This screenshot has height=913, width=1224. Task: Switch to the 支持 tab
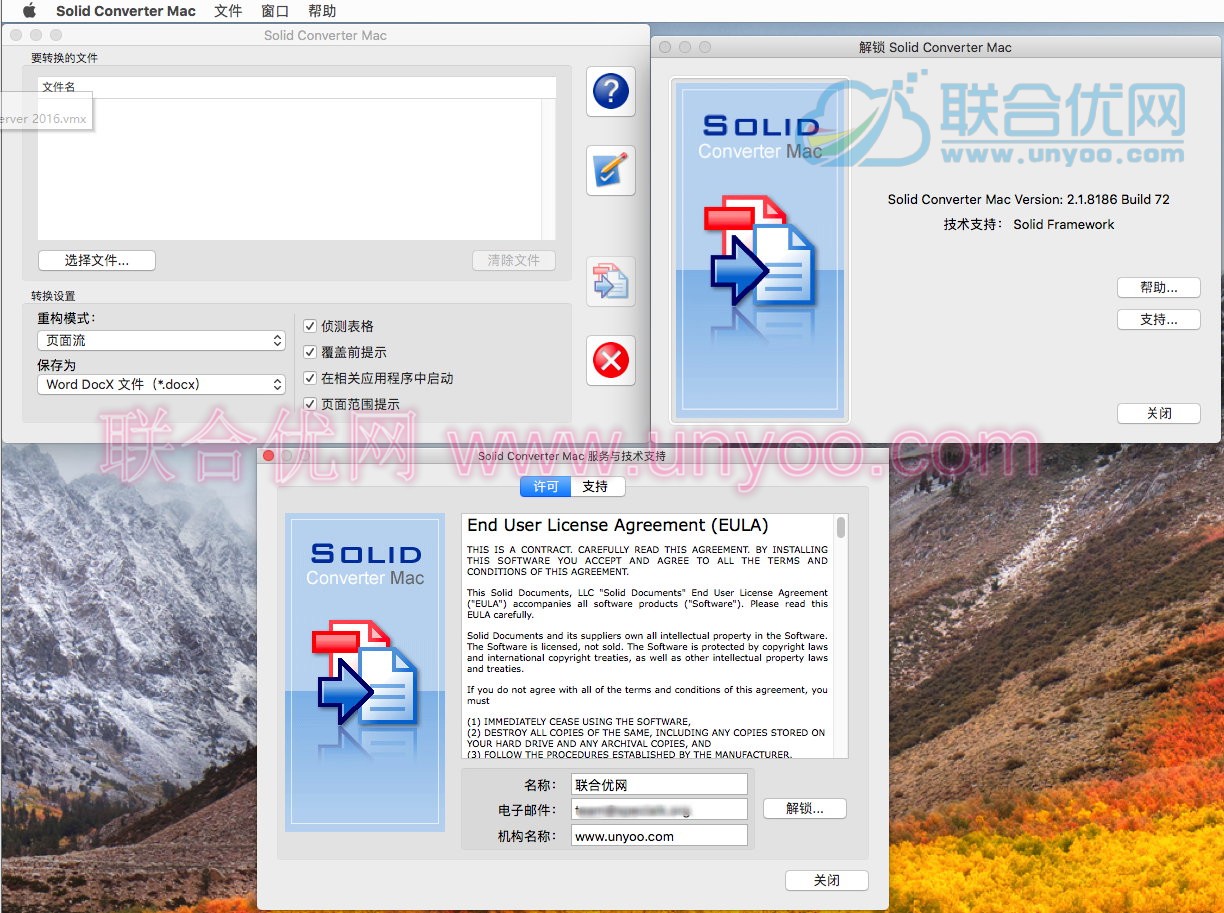click(x=596, y=486)
